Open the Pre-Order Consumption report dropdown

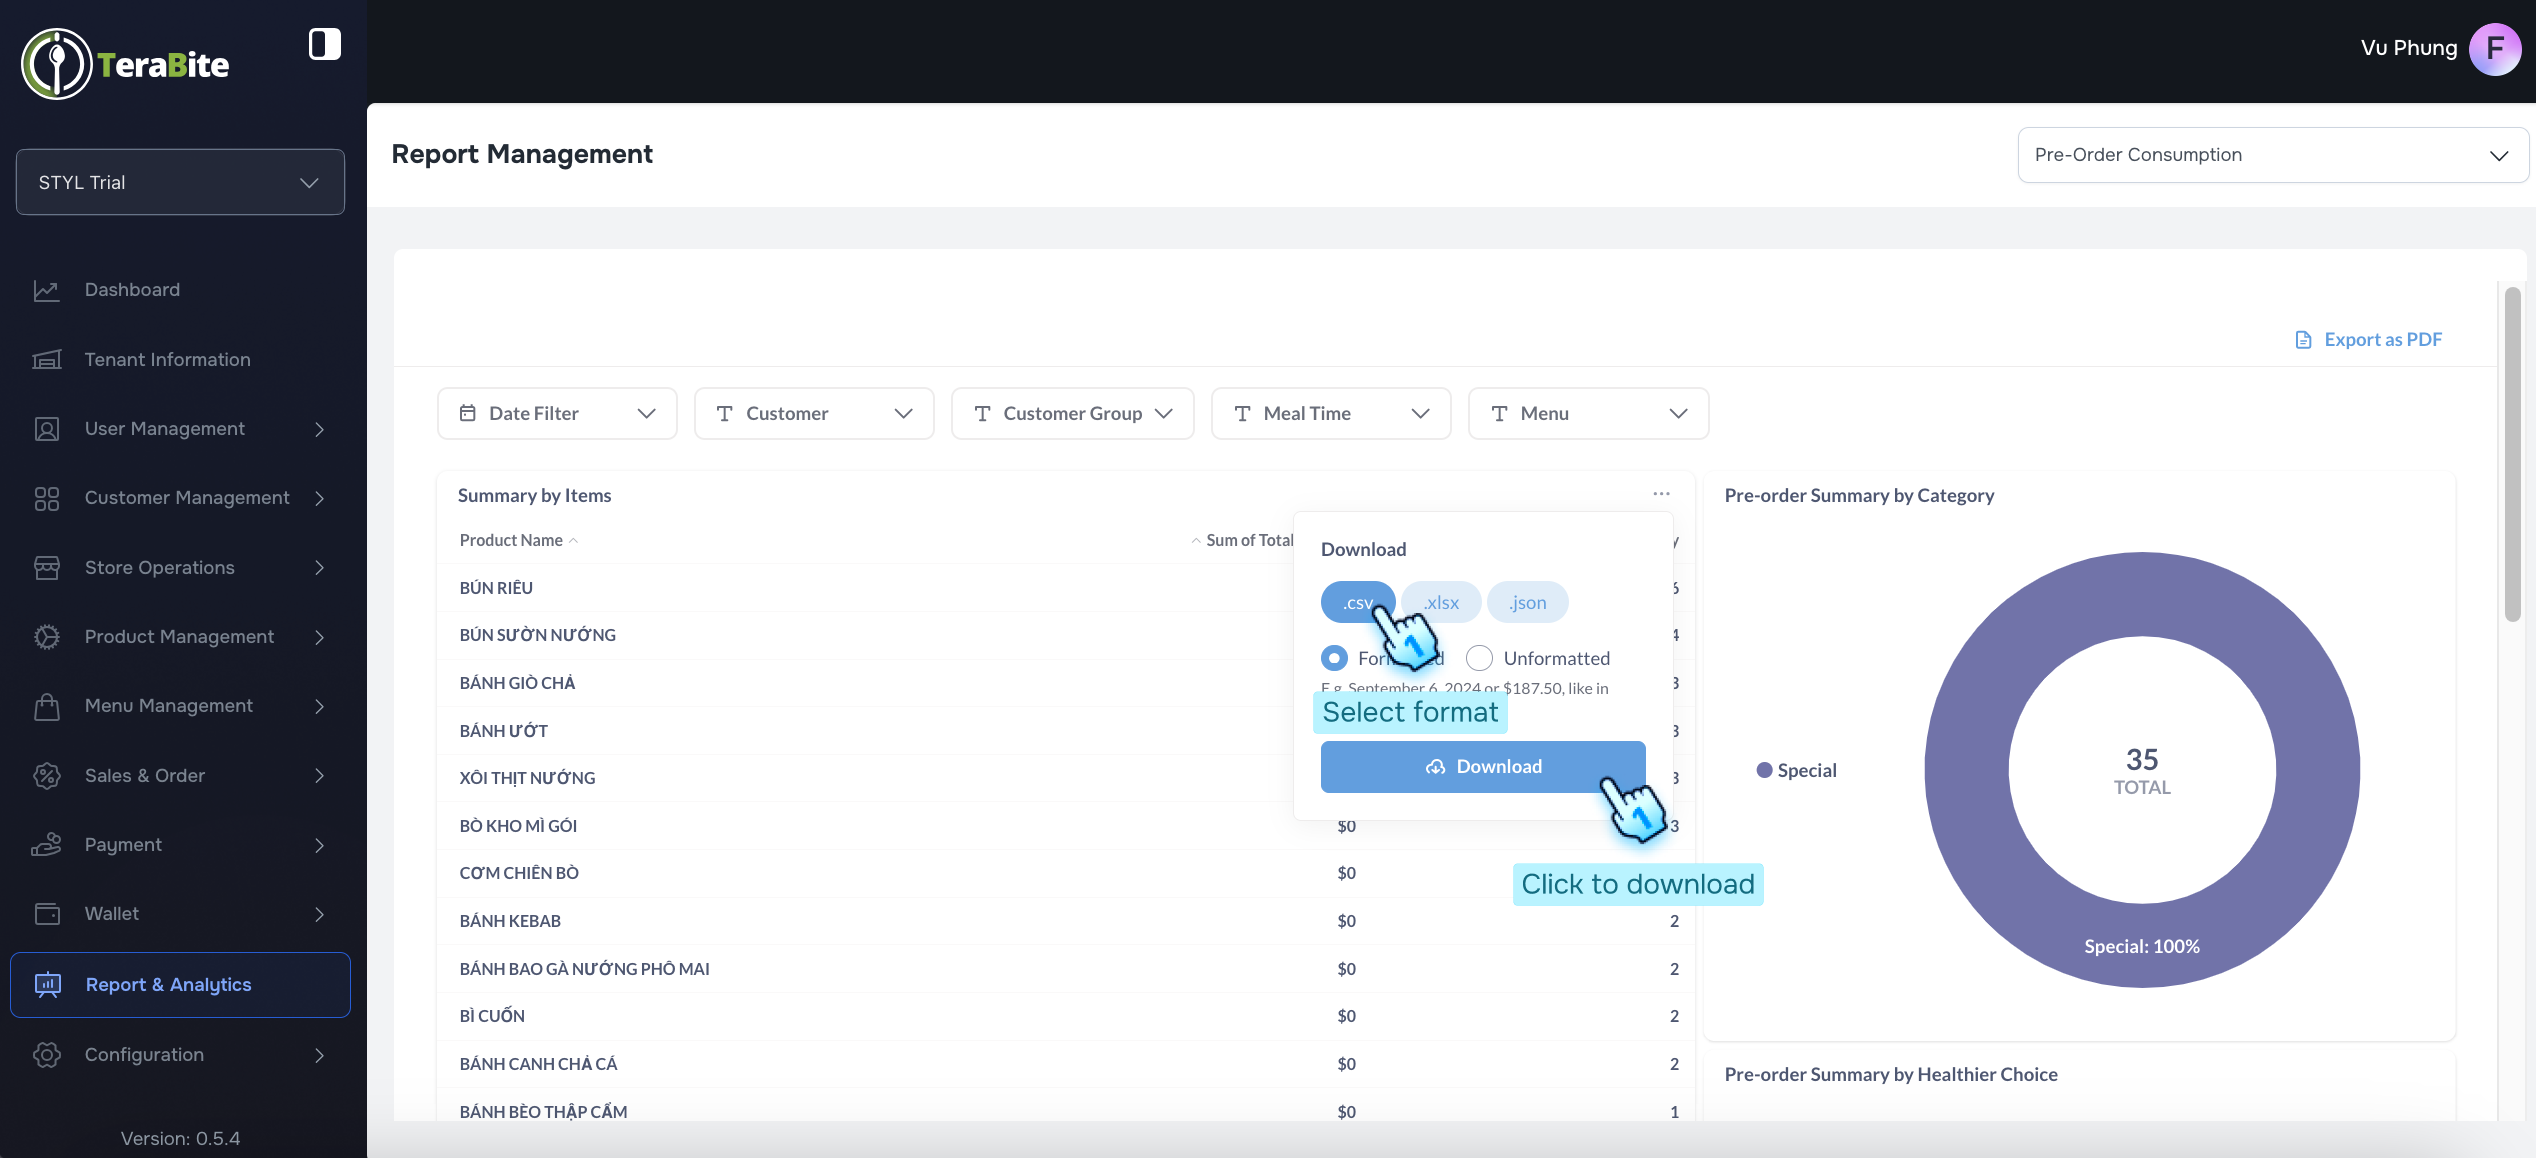tap(2272, 155)
